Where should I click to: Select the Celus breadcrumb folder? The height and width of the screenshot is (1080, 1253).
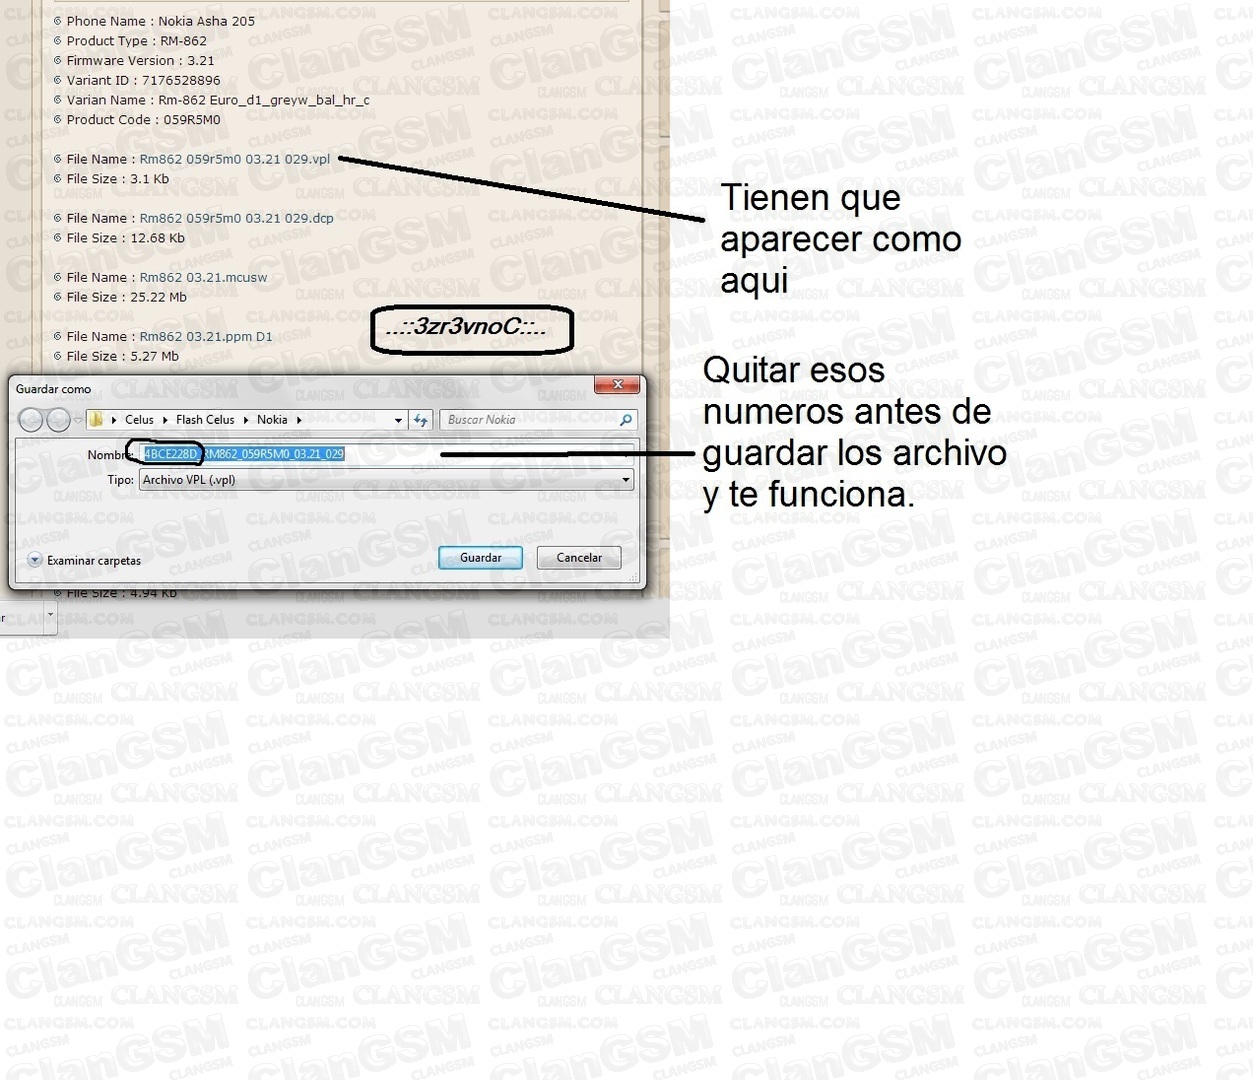pos(139,420)
